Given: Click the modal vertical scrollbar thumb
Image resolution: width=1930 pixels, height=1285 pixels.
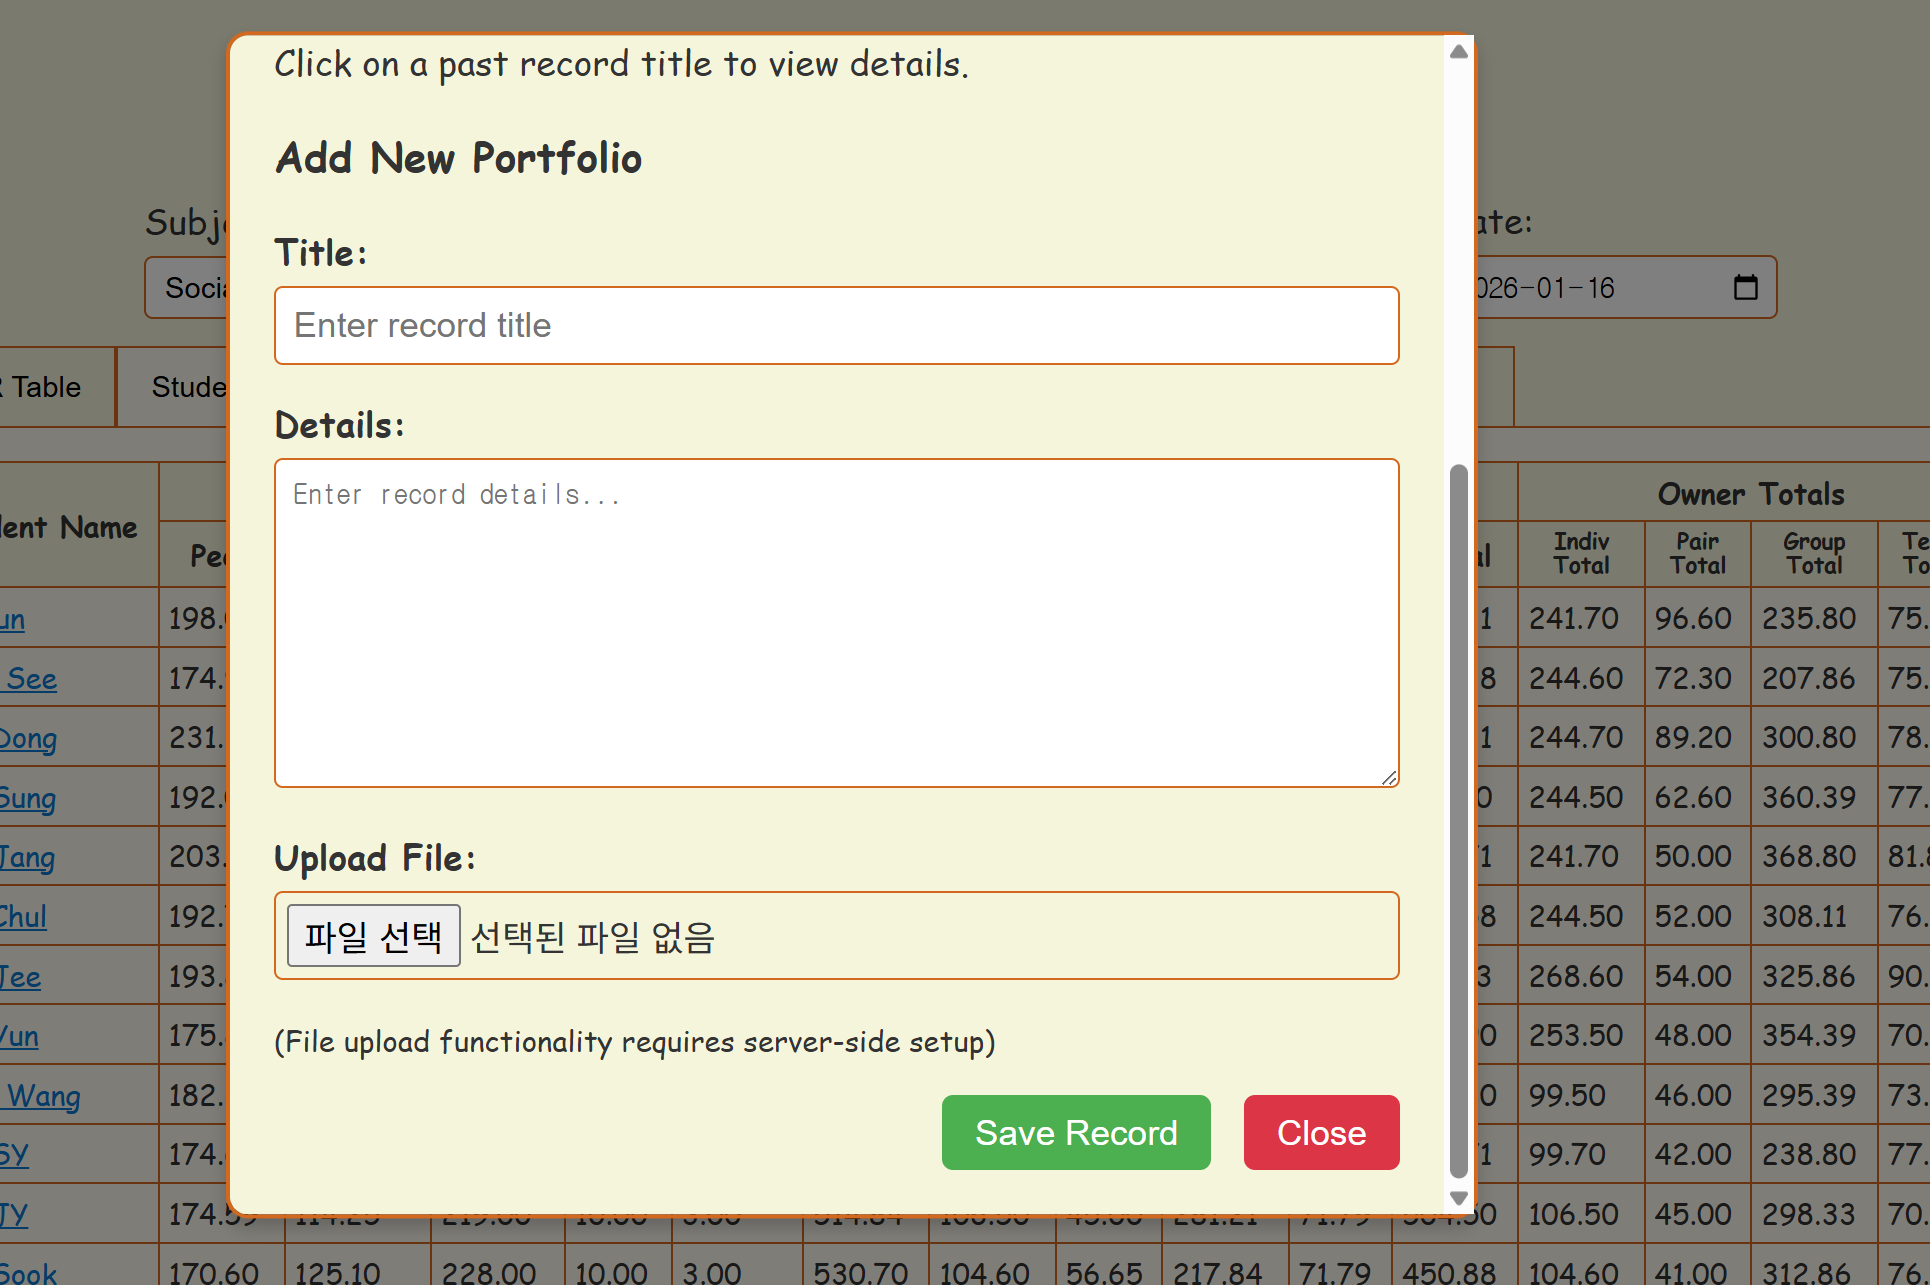Looking at the screenshot, I should [1458, 820].
